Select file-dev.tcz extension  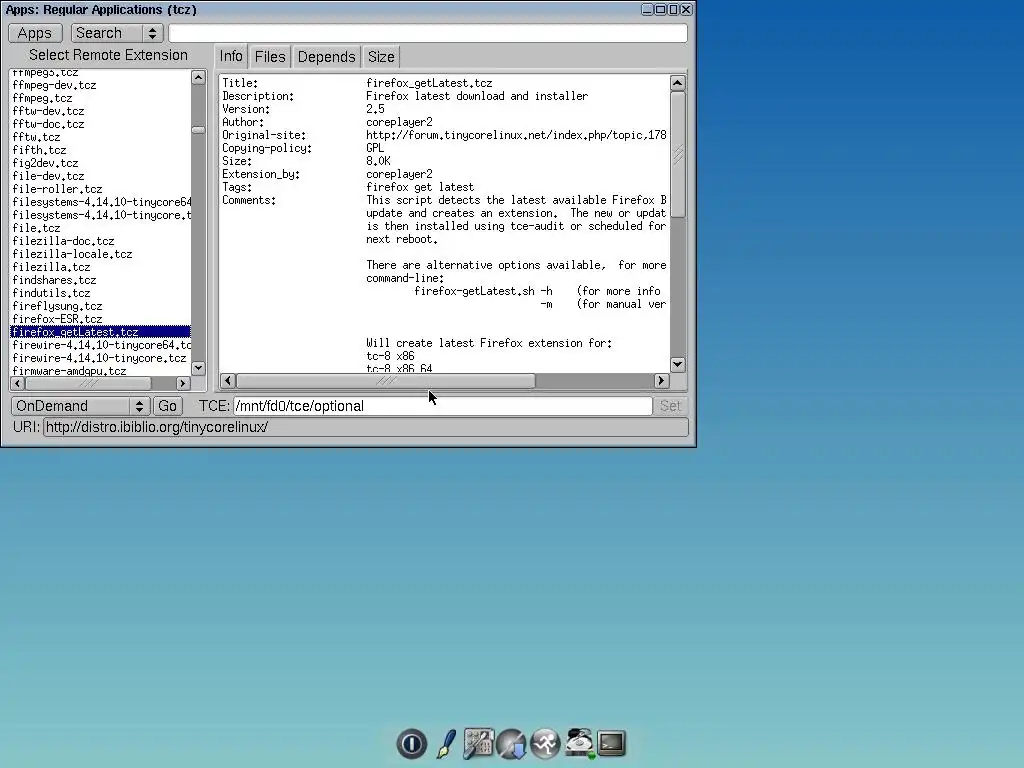click(48, 176)
